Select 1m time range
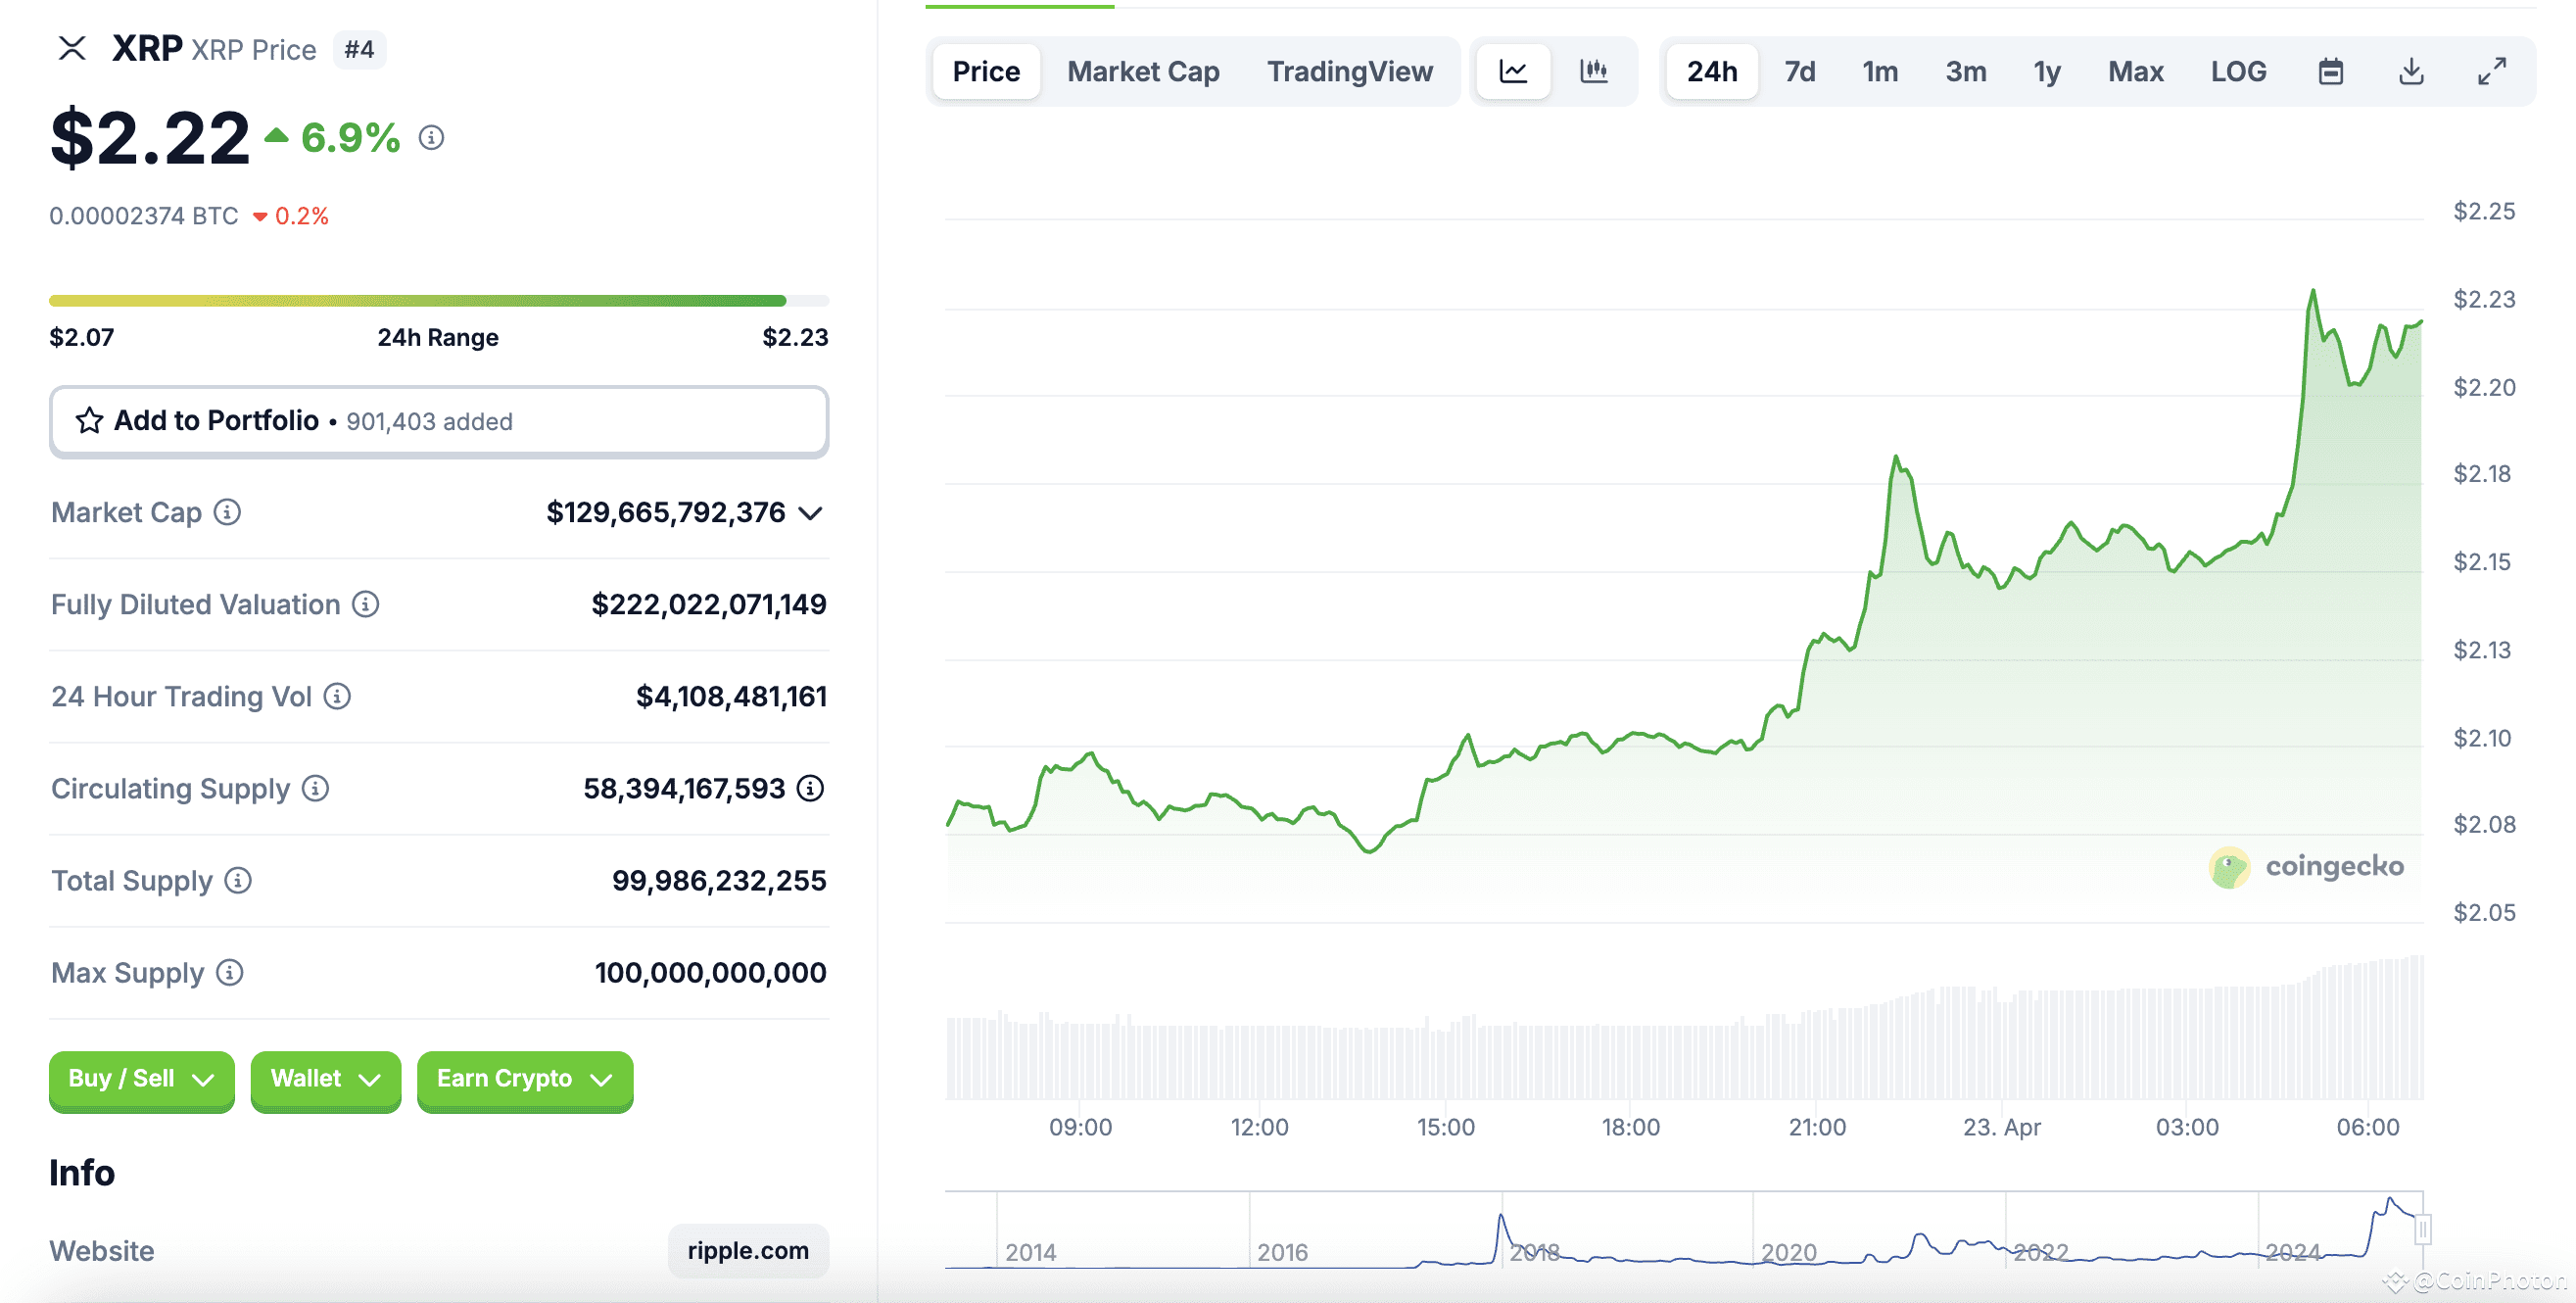 [x=1880, y=71]
